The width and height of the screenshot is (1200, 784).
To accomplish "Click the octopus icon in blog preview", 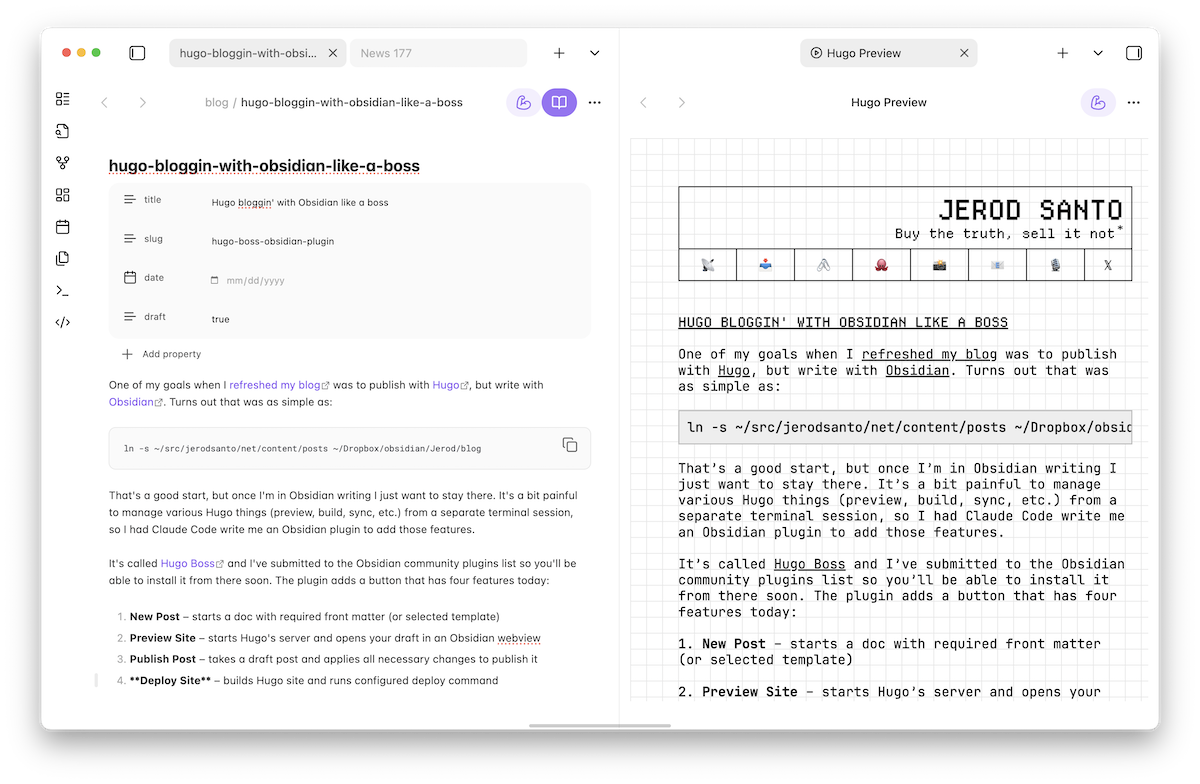I will tap(881, 265).
